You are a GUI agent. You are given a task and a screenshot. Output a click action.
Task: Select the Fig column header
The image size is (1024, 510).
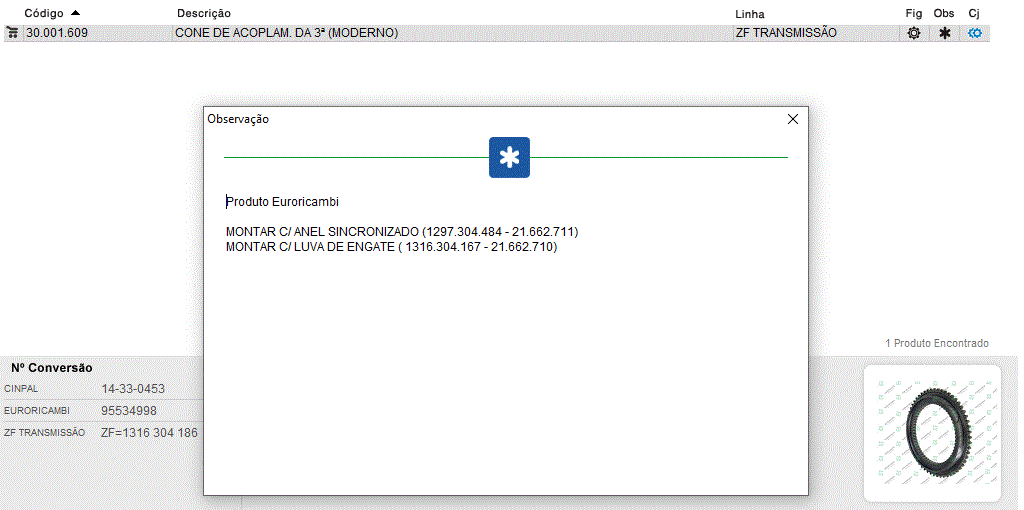coord(913,13)
